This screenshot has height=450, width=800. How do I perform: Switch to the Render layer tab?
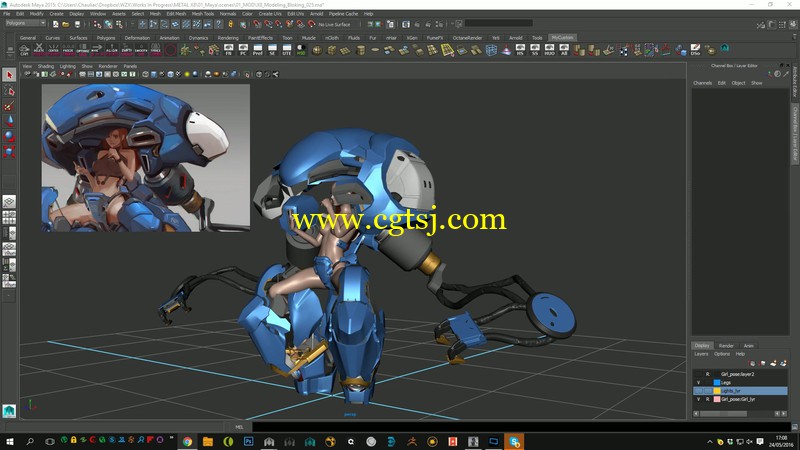[x=726, y=346]
